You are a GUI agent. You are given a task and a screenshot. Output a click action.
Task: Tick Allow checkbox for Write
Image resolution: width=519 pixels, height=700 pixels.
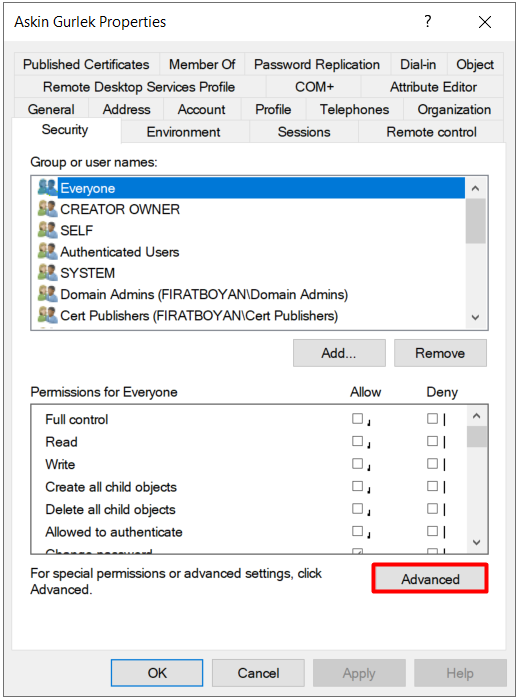point(357,463)
